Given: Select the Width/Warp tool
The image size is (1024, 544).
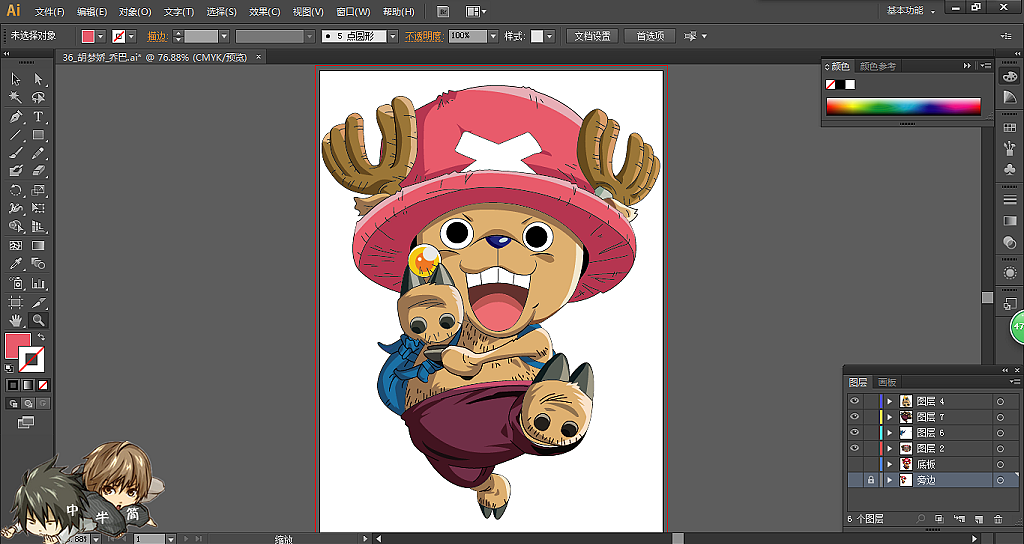Looking at the screenshot, I should pos(16,208).
